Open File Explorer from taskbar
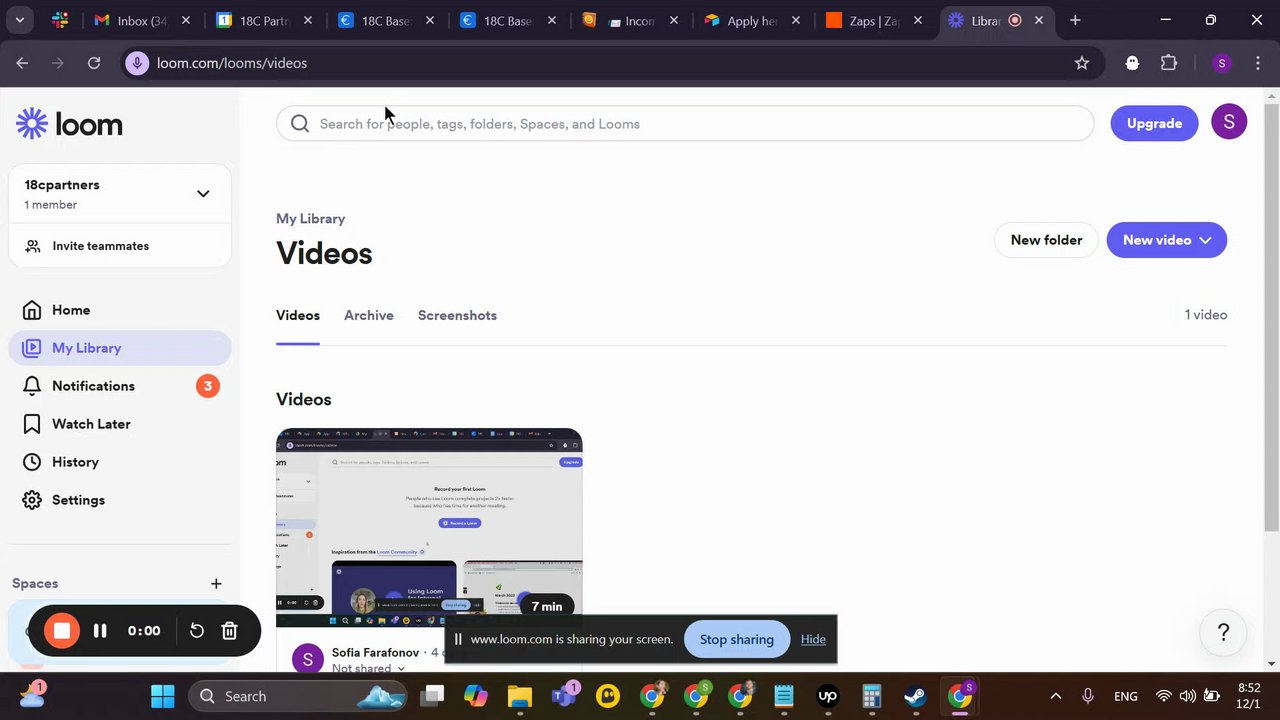The width and height of the screenshot is (1280, 720). click(519, 696)
